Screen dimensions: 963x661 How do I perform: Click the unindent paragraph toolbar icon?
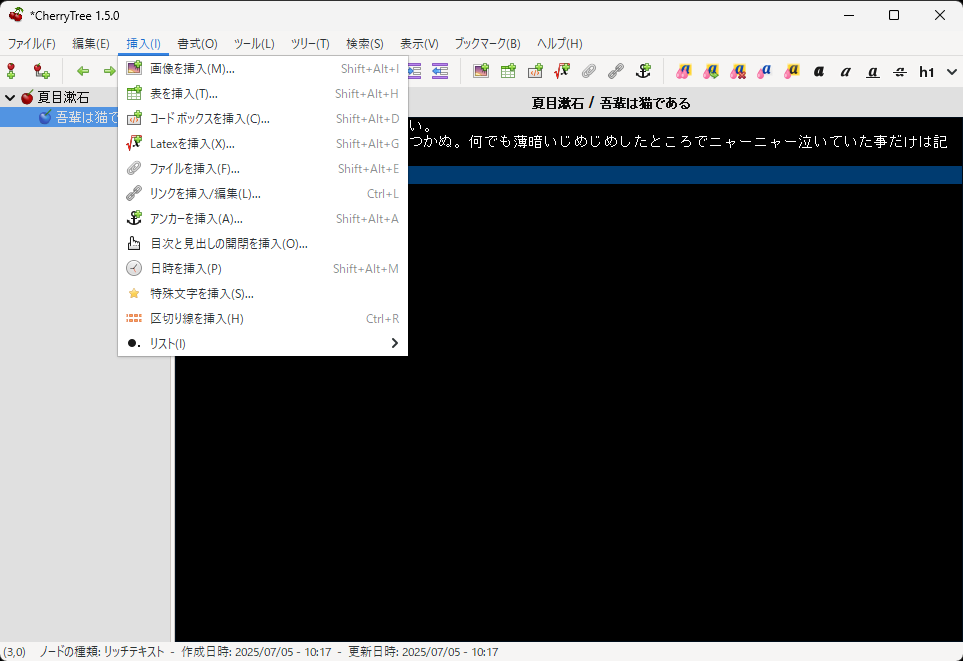coord(440,71)
